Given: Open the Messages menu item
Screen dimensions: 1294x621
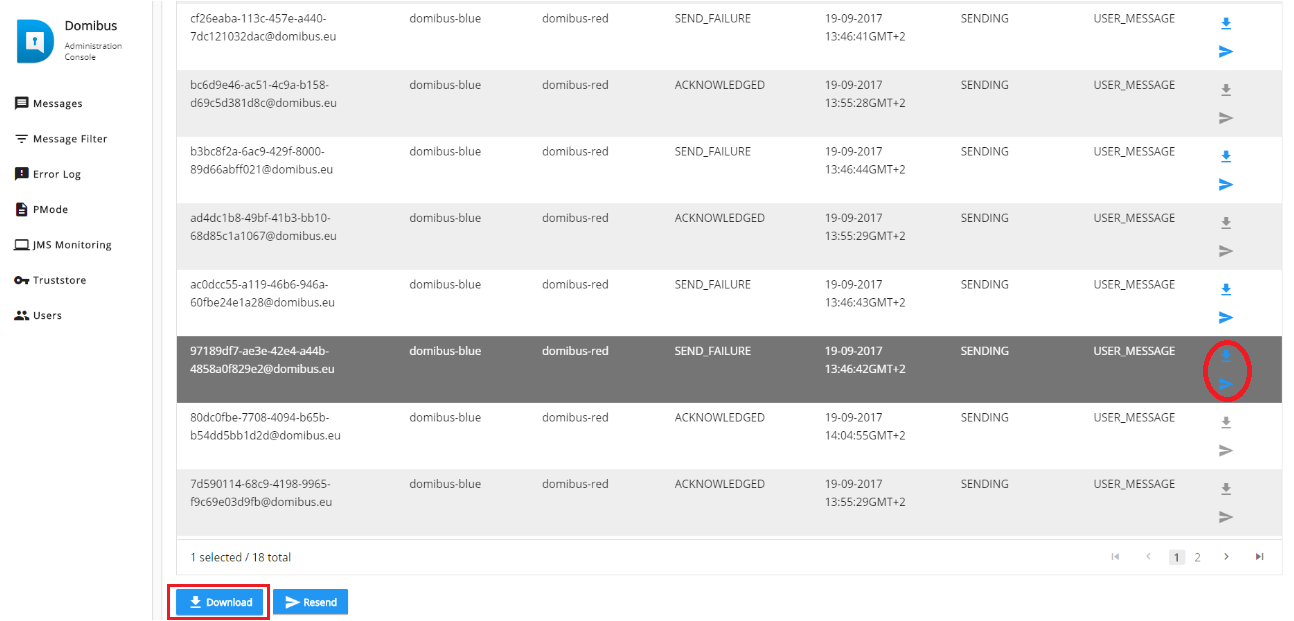Looking at the screenshot, I should tap(57, 104).
